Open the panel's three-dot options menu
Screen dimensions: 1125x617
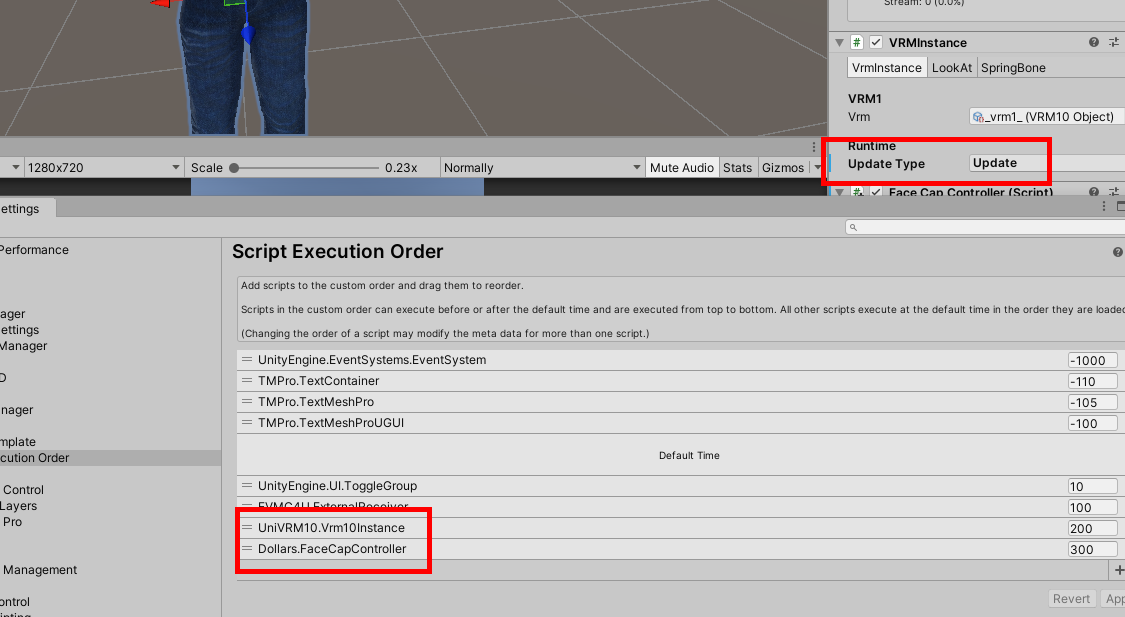tap(1101, 206)
